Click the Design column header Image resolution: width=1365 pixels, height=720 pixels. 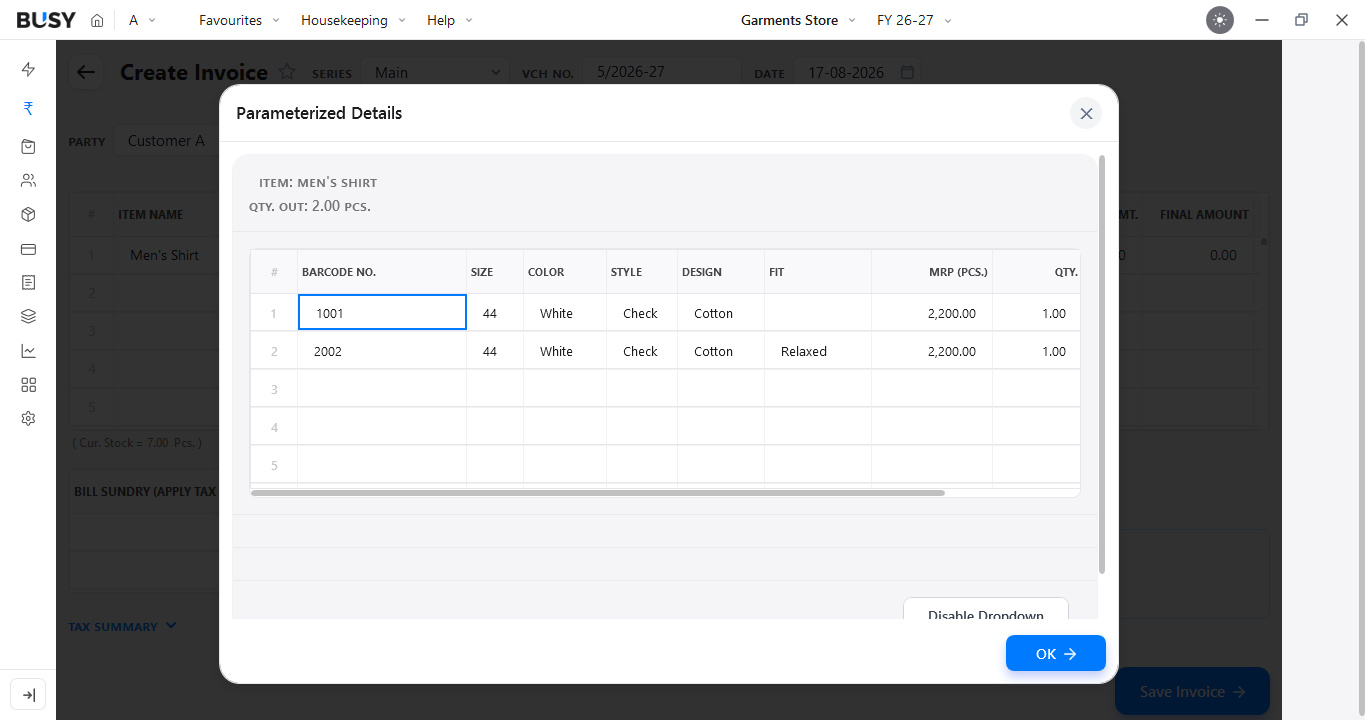[721, 272]
